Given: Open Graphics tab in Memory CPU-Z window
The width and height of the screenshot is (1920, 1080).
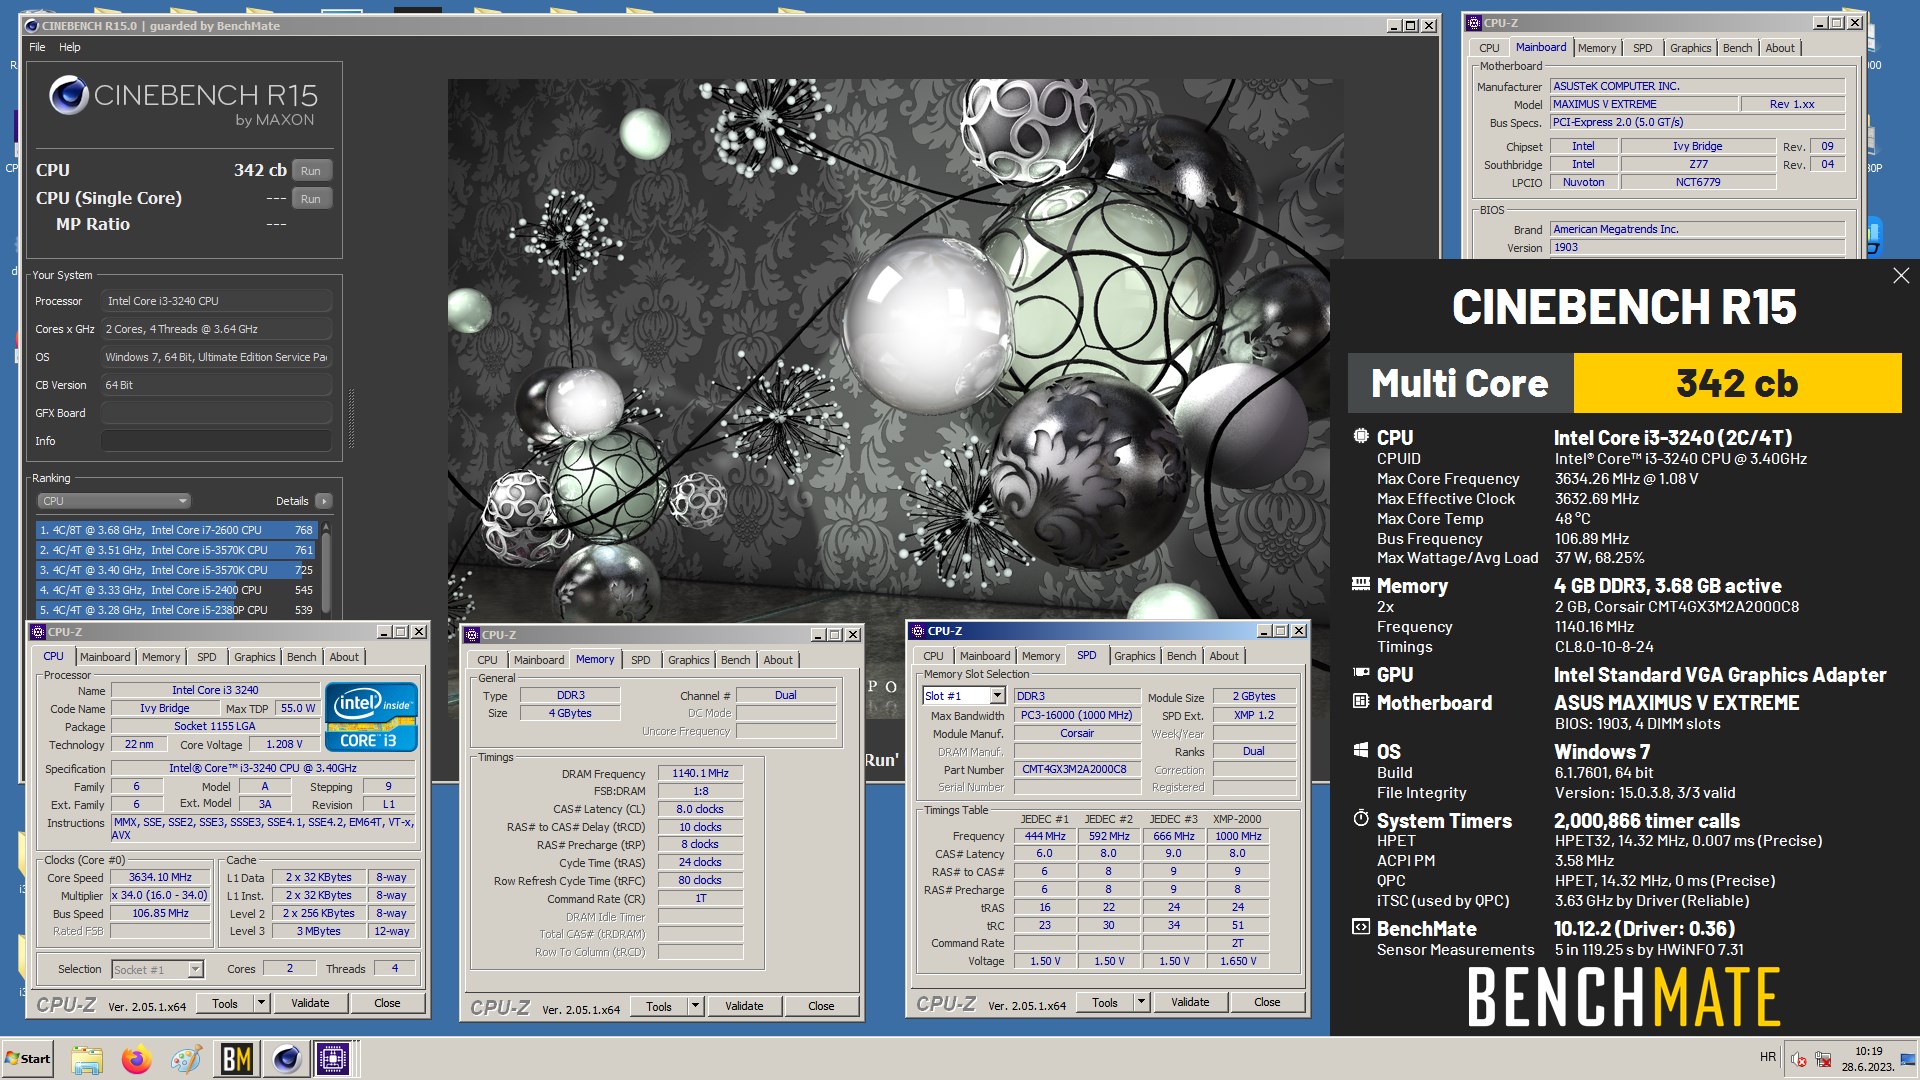Looking at the screenshot, I should pos(688,660).
